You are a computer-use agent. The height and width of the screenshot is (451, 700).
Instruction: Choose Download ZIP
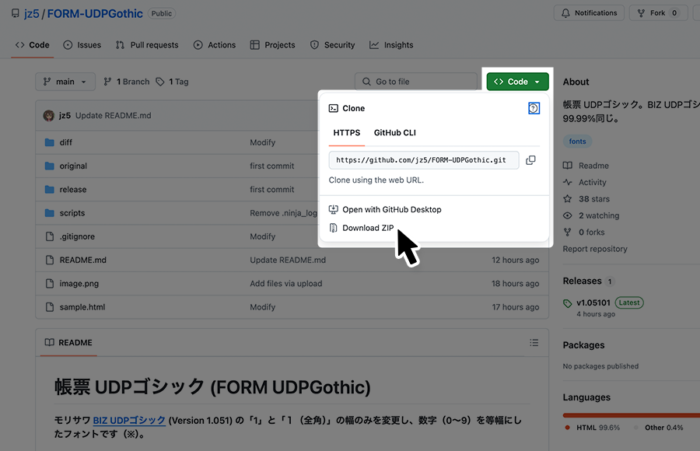[x=361, y=228]
